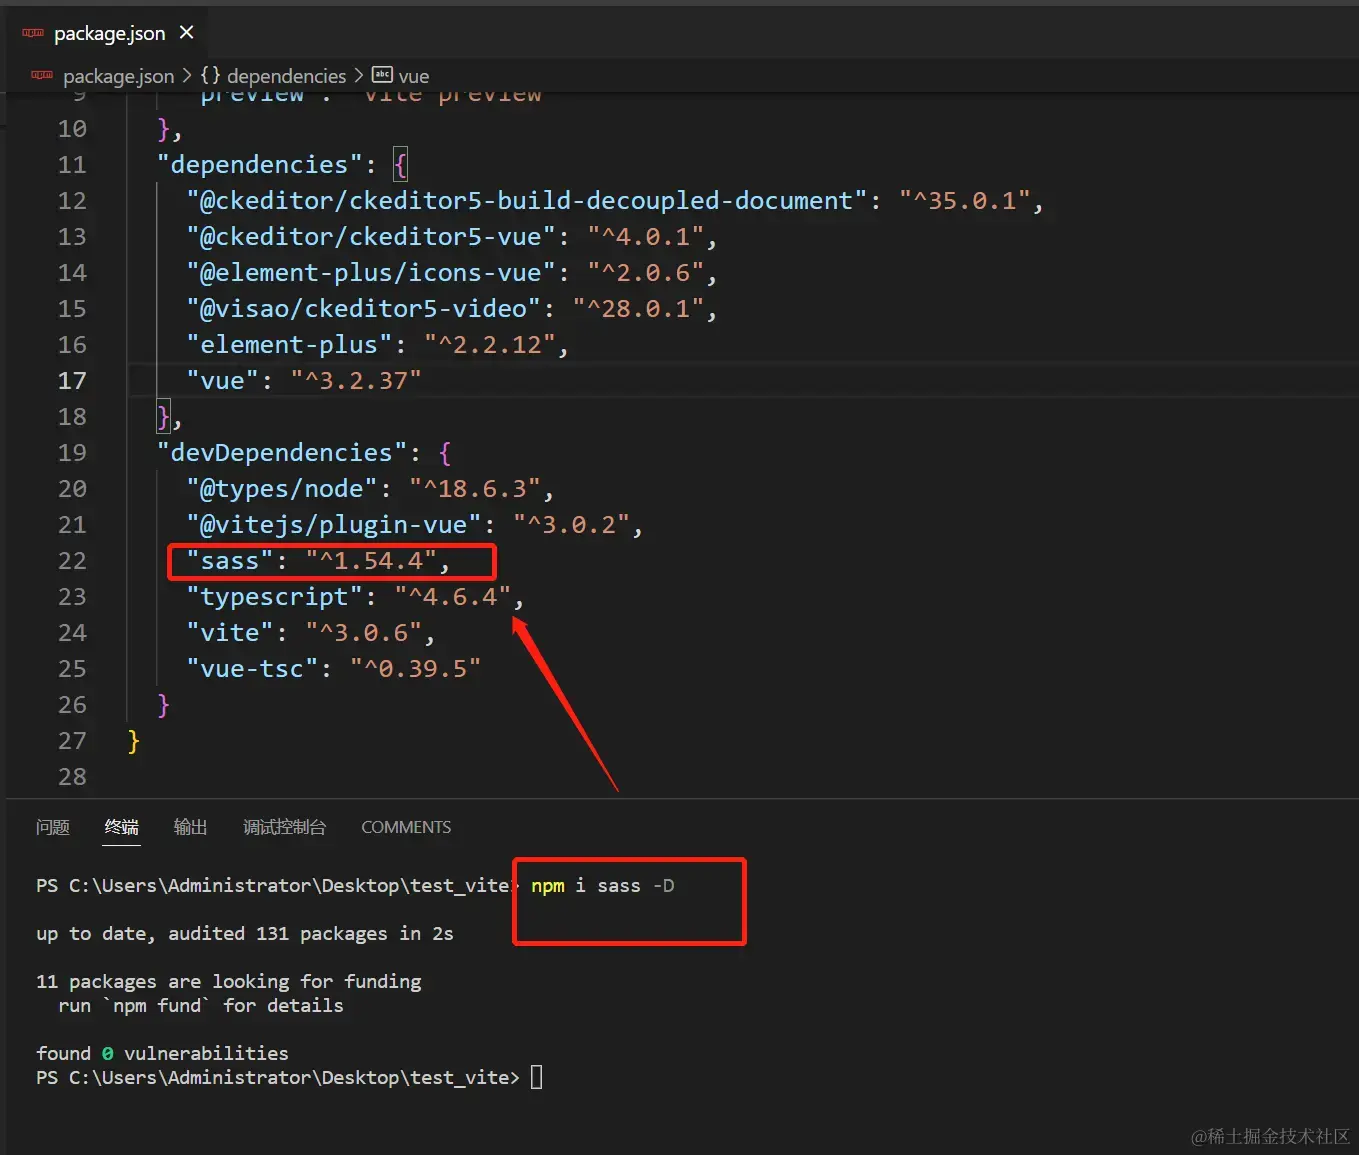Image resolution: width=1359 pixels, height=1155 pixels.
Task: Click the "npm i sass -D" terminal command
Action: tap(603, 886)
